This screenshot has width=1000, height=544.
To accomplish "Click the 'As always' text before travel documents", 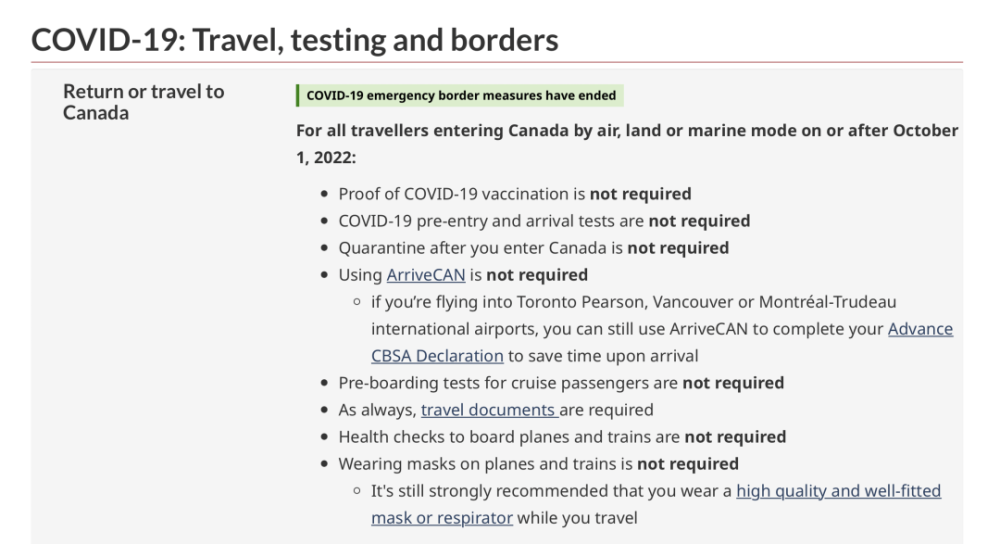I will pos(378,410).
